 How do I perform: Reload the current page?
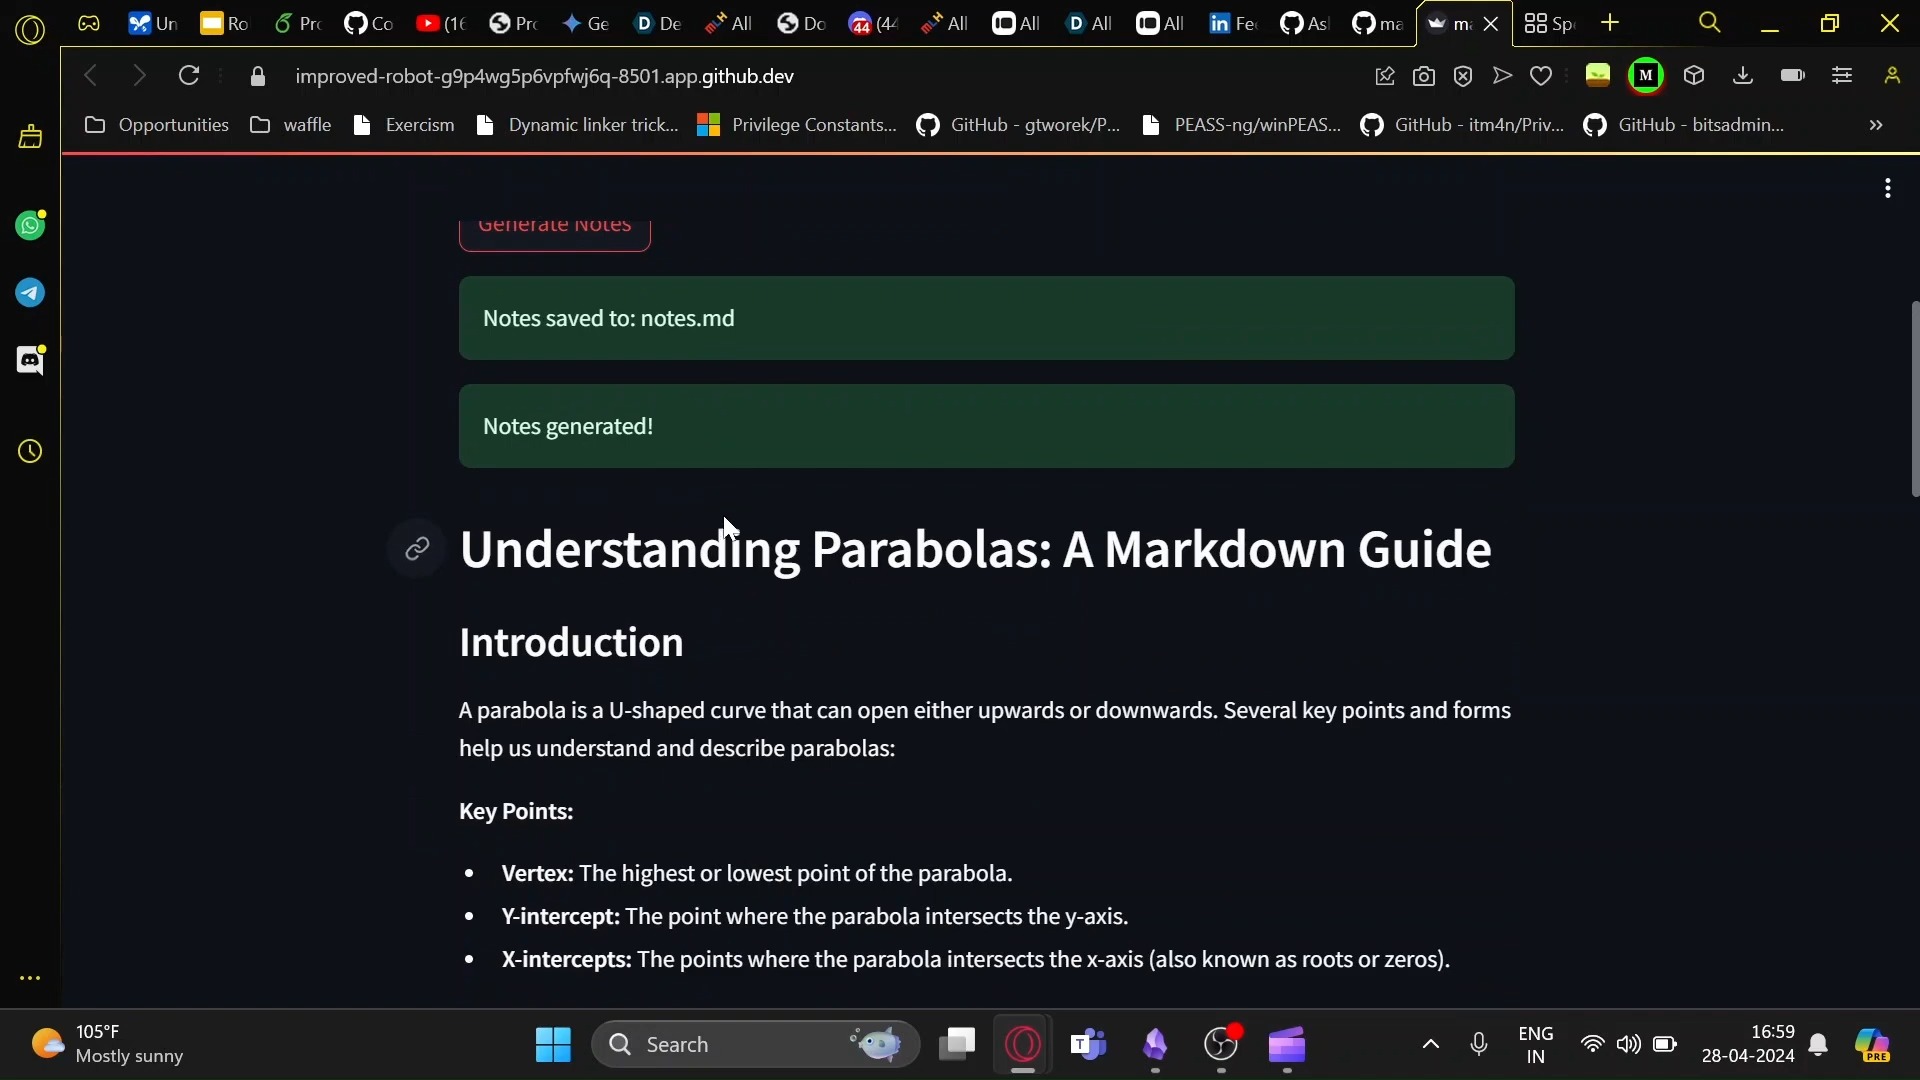tap(189, 76)
